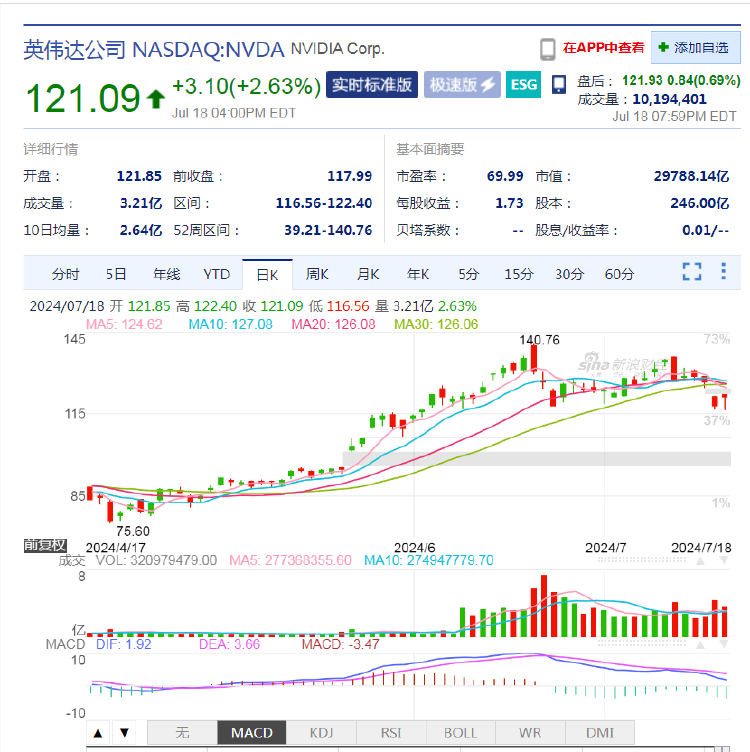
Task: Click the VOL: 320979479.00 label
Action: pos(156,560)
